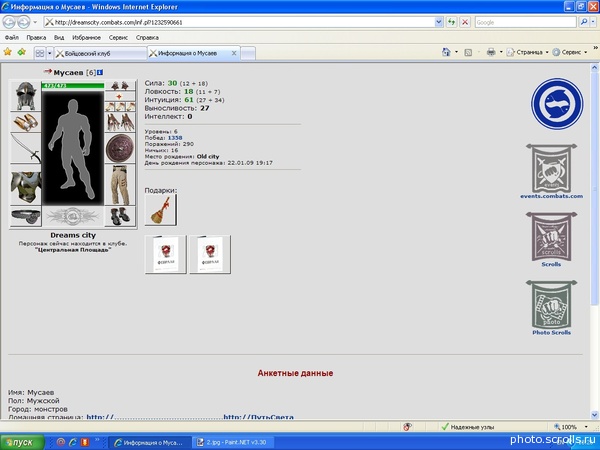Click the browser Forward button
The image size is (600, 450).
pos(24,22)
